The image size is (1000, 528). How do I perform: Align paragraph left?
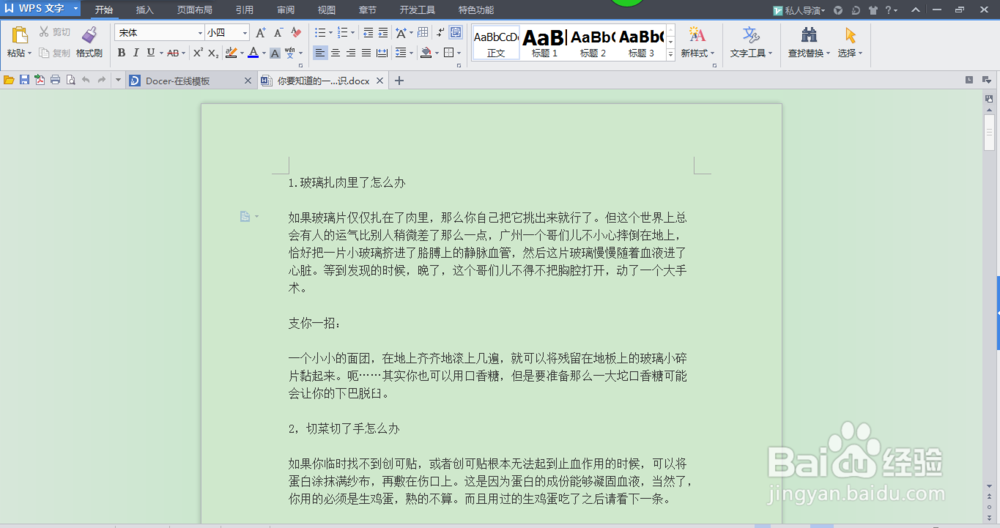(320, 53)
